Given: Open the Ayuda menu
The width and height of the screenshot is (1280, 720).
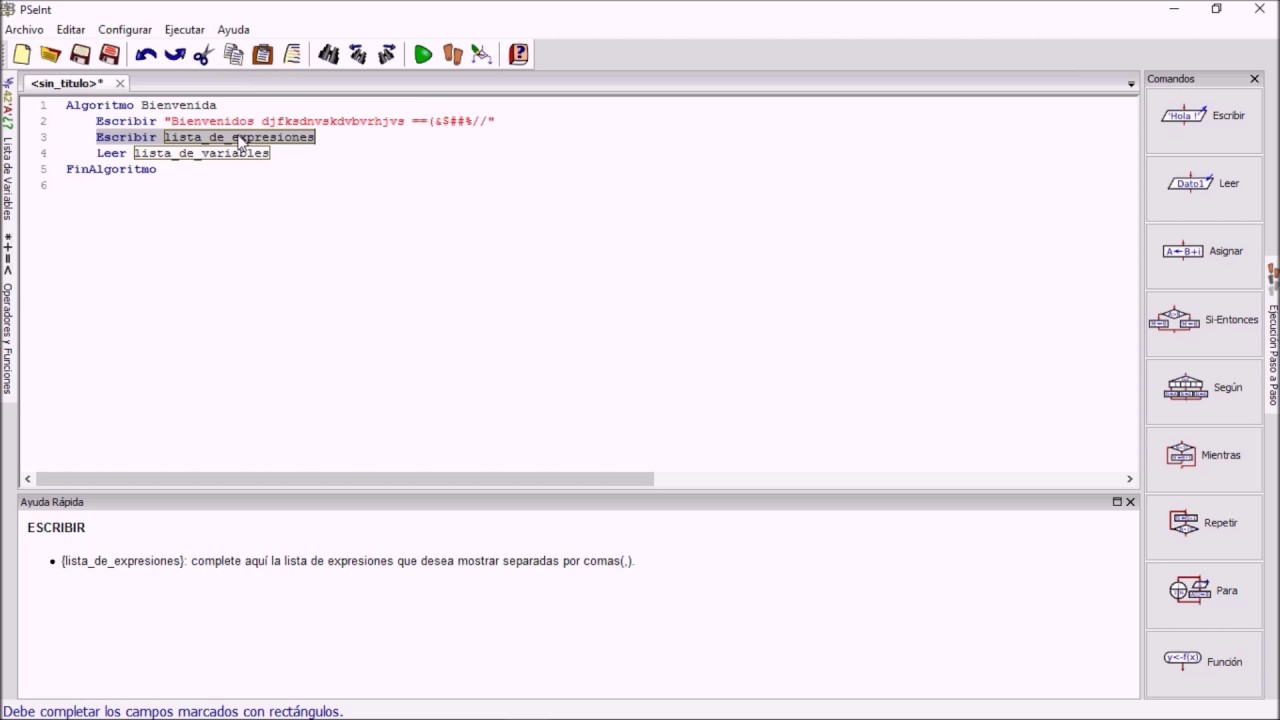Looking at the screenshot, I should 233,30.
